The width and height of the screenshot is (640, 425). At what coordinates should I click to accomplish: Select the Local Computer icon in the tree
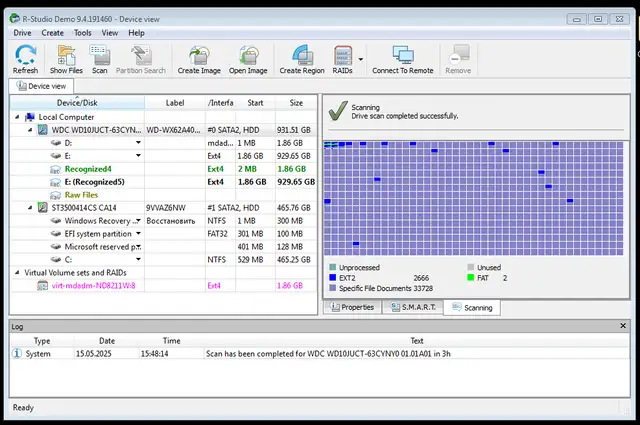[x=30, y=117]
